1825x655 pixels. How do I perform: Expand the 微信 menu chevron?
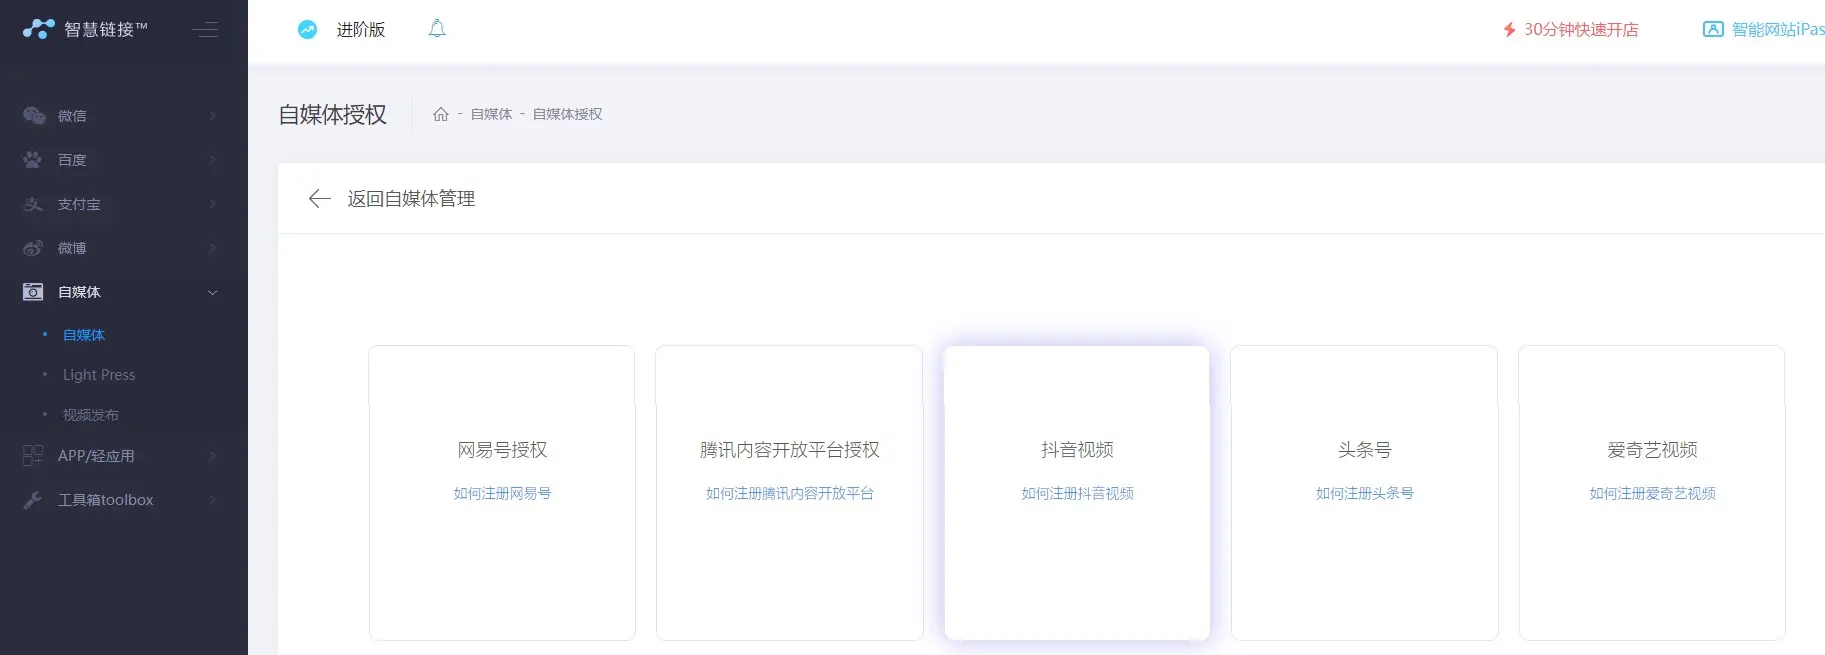212,116
